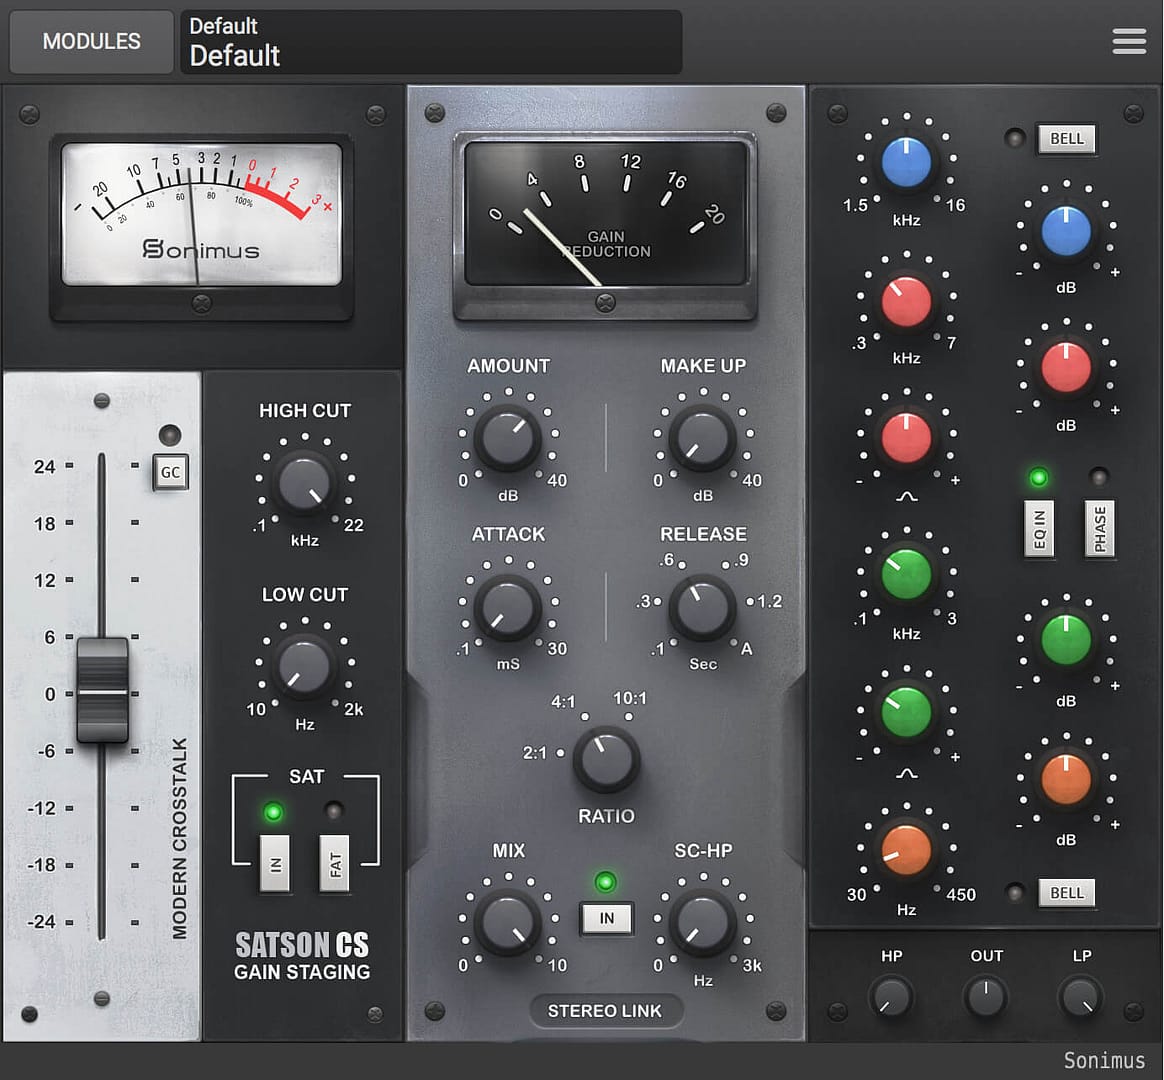Click the STEREO LINK button
The height and width of the screenshot is (1080, 1164).
point(606,1011)
